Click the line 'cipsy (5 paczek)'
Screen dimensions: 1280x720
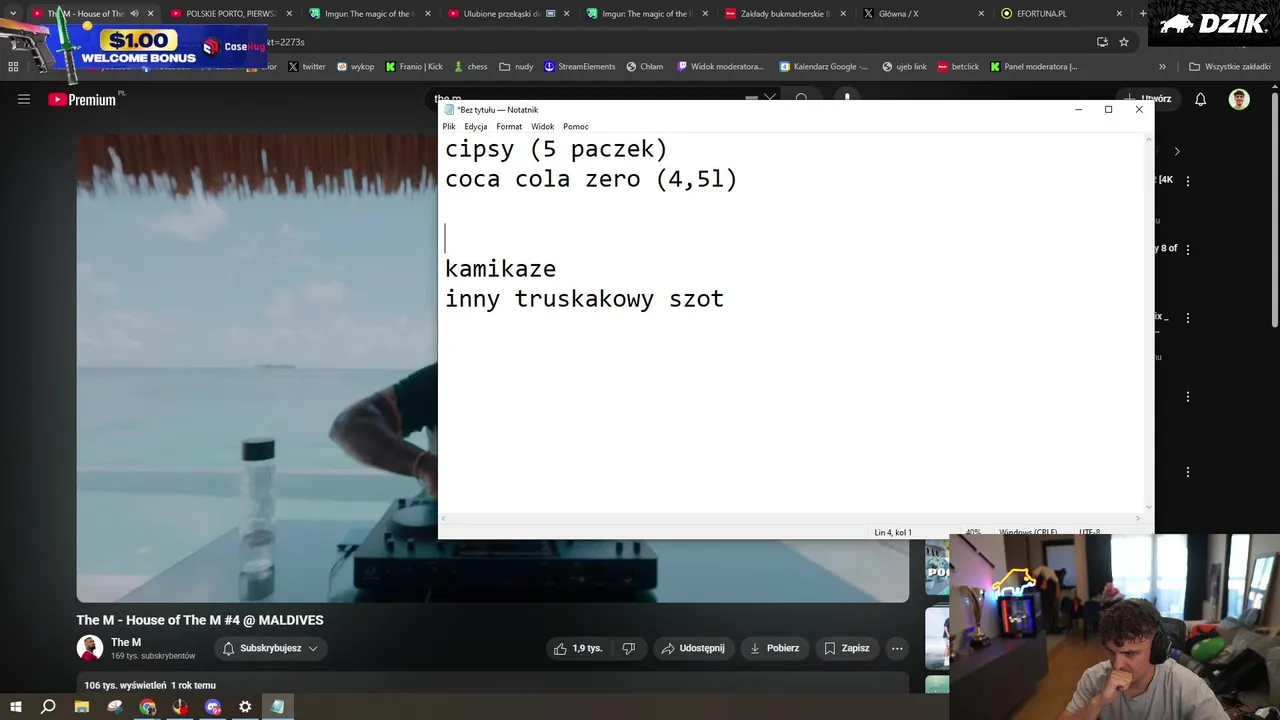[556, 149]
